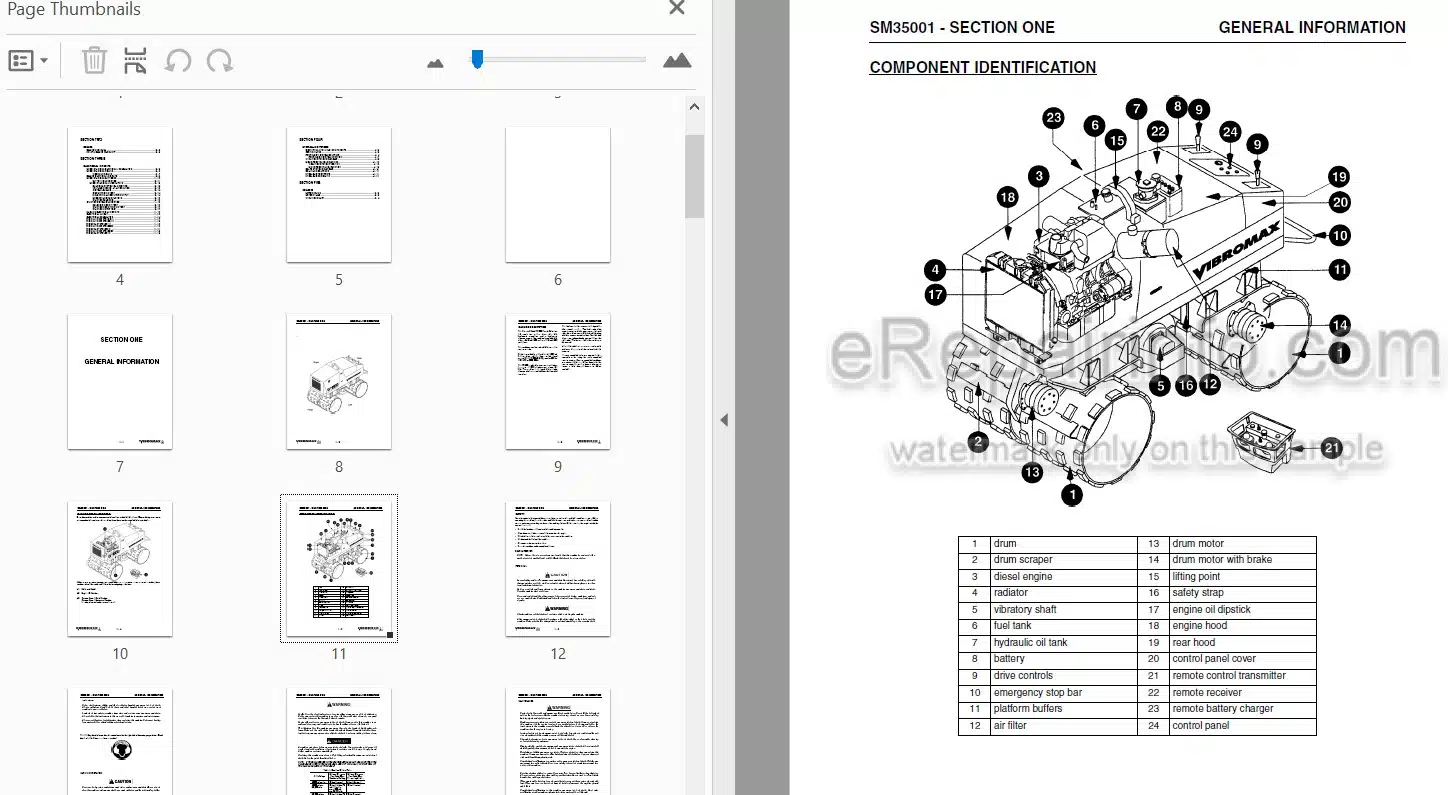
Task: Close the Page Thumbnails panel
Action: (677, 8)
